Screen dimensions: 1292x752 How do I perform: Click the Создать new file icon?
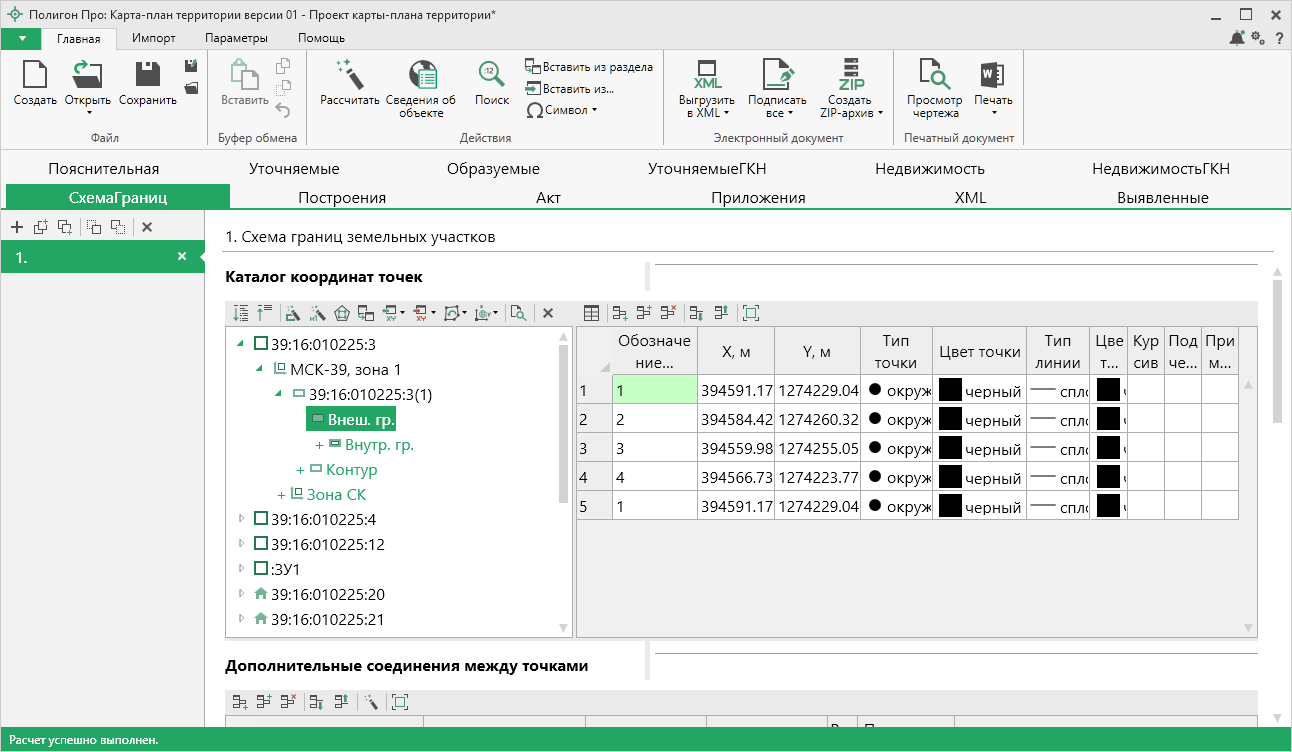click(35, 75)
